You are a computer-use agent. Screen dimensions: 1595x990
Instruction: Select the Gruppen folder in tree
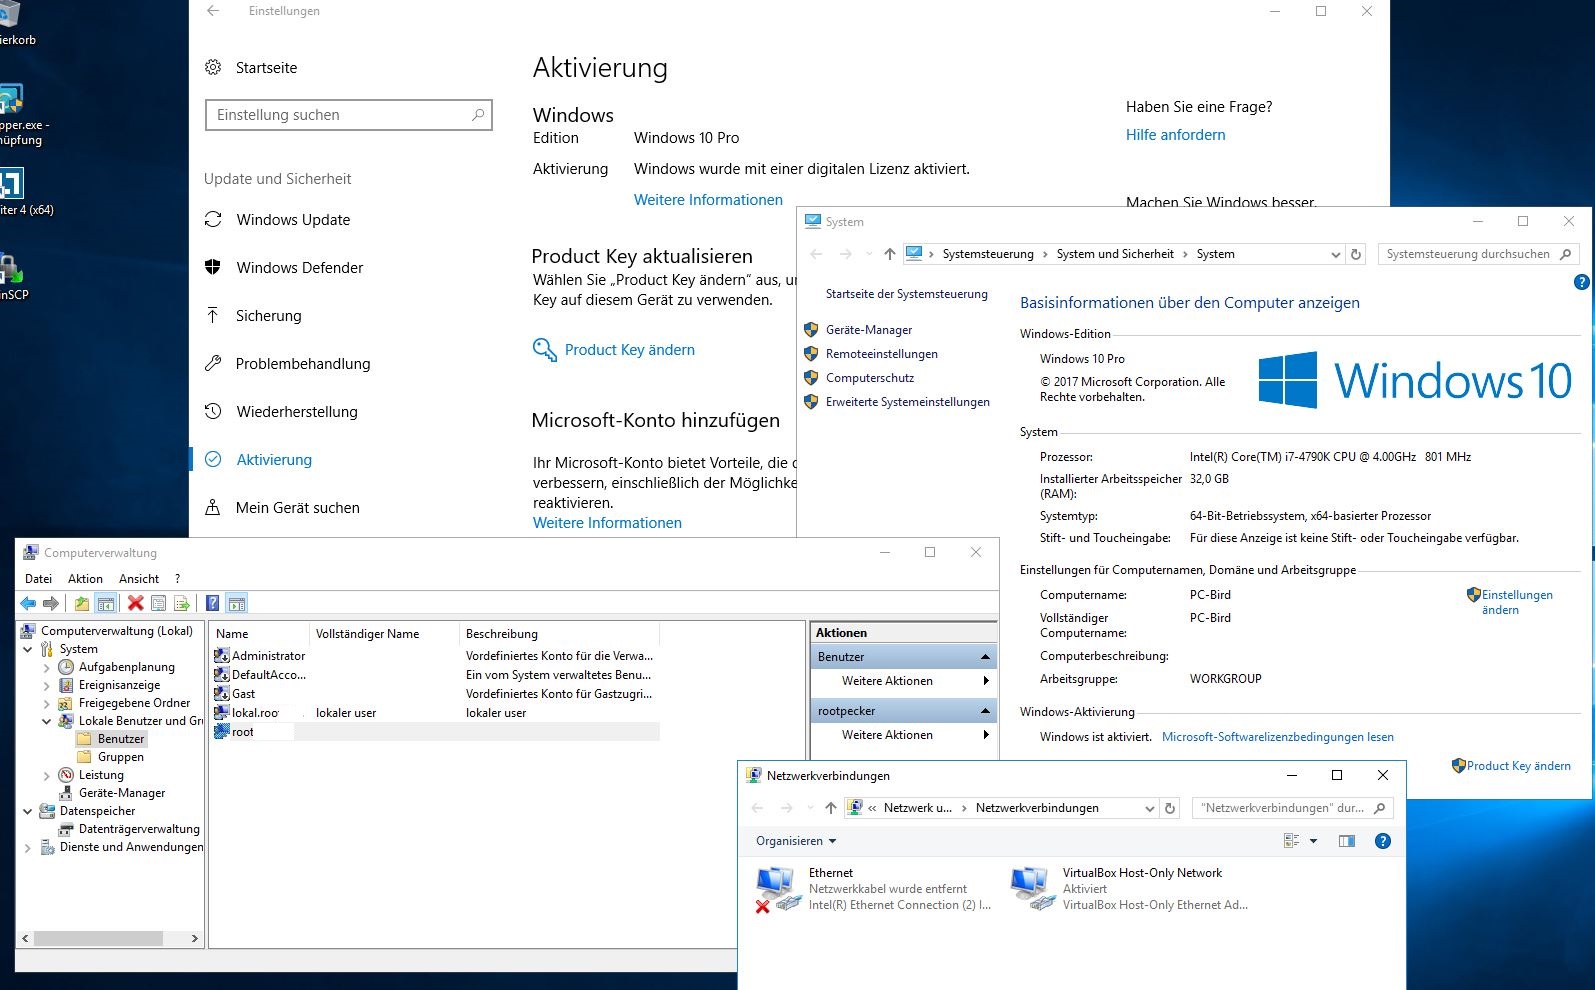pyautogui.click(x=120, y=757)
